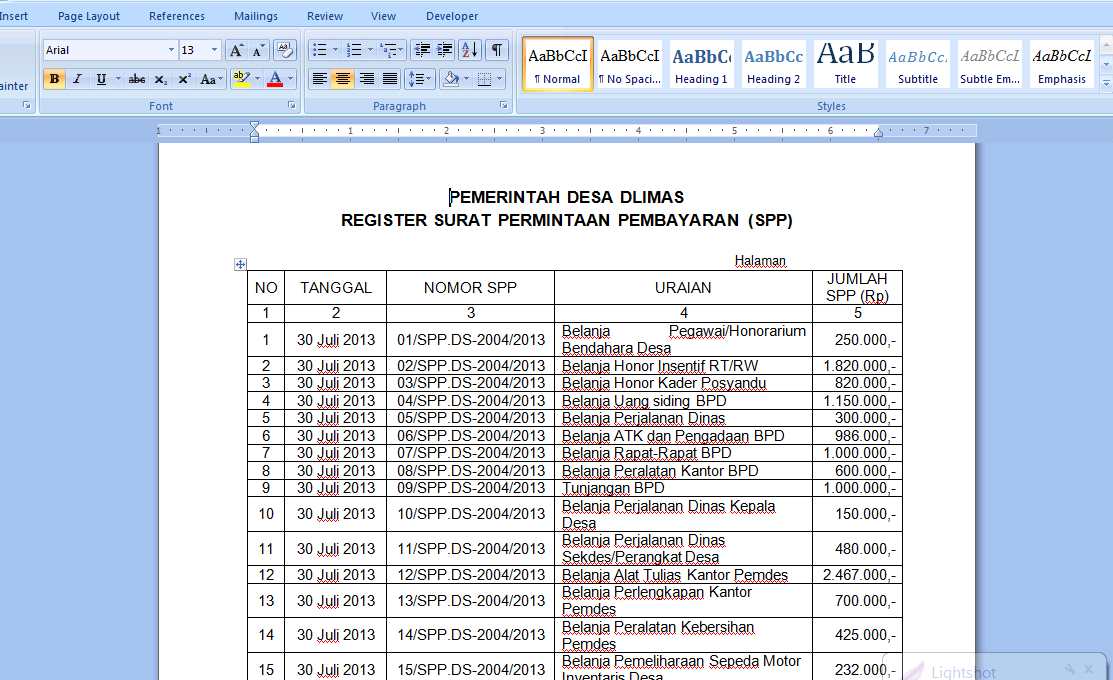Screen dimensions: 1113x680
Task: Open highlight color dropdown arrow
Action: click(257, 79)
